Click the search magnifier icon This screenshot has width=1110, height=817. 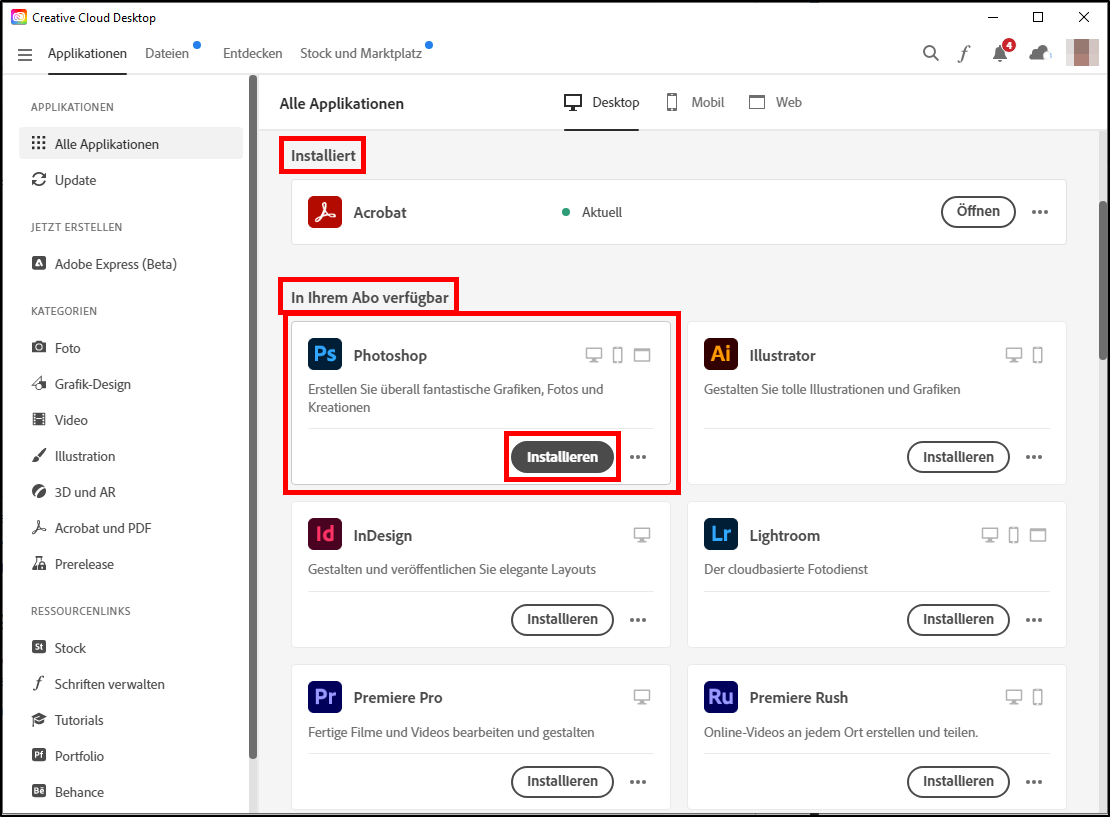click(930, 54)
